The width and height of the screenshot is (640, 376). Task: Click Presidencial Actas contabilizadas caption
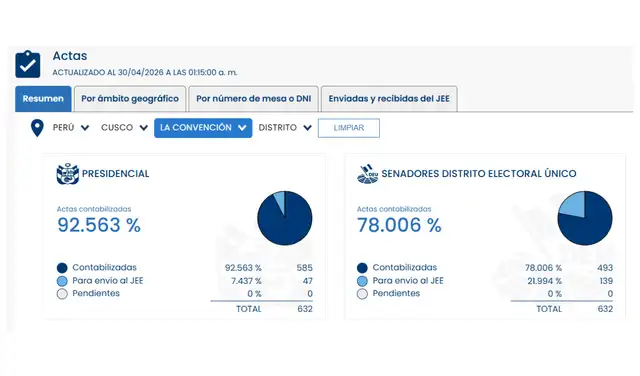point(94,209)
